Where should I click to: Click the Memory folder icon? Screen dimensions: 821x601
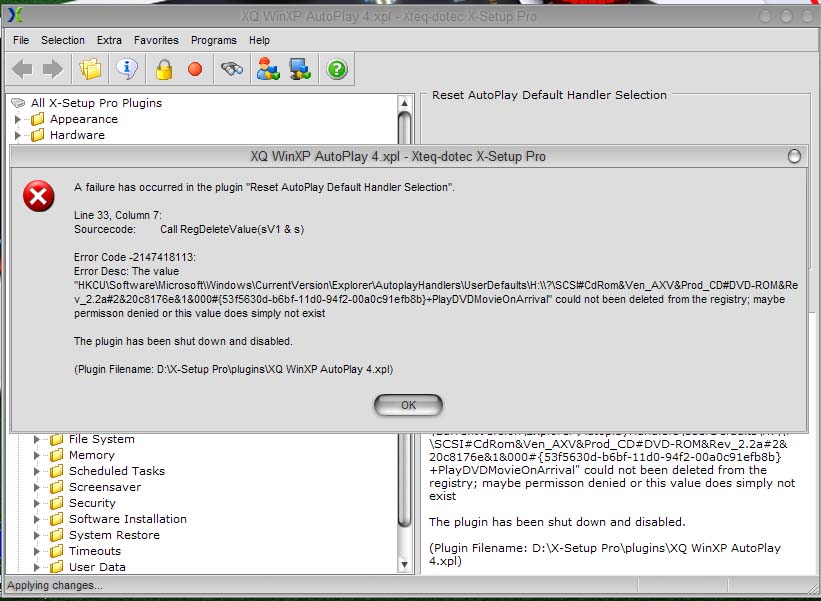pos(56,455)
